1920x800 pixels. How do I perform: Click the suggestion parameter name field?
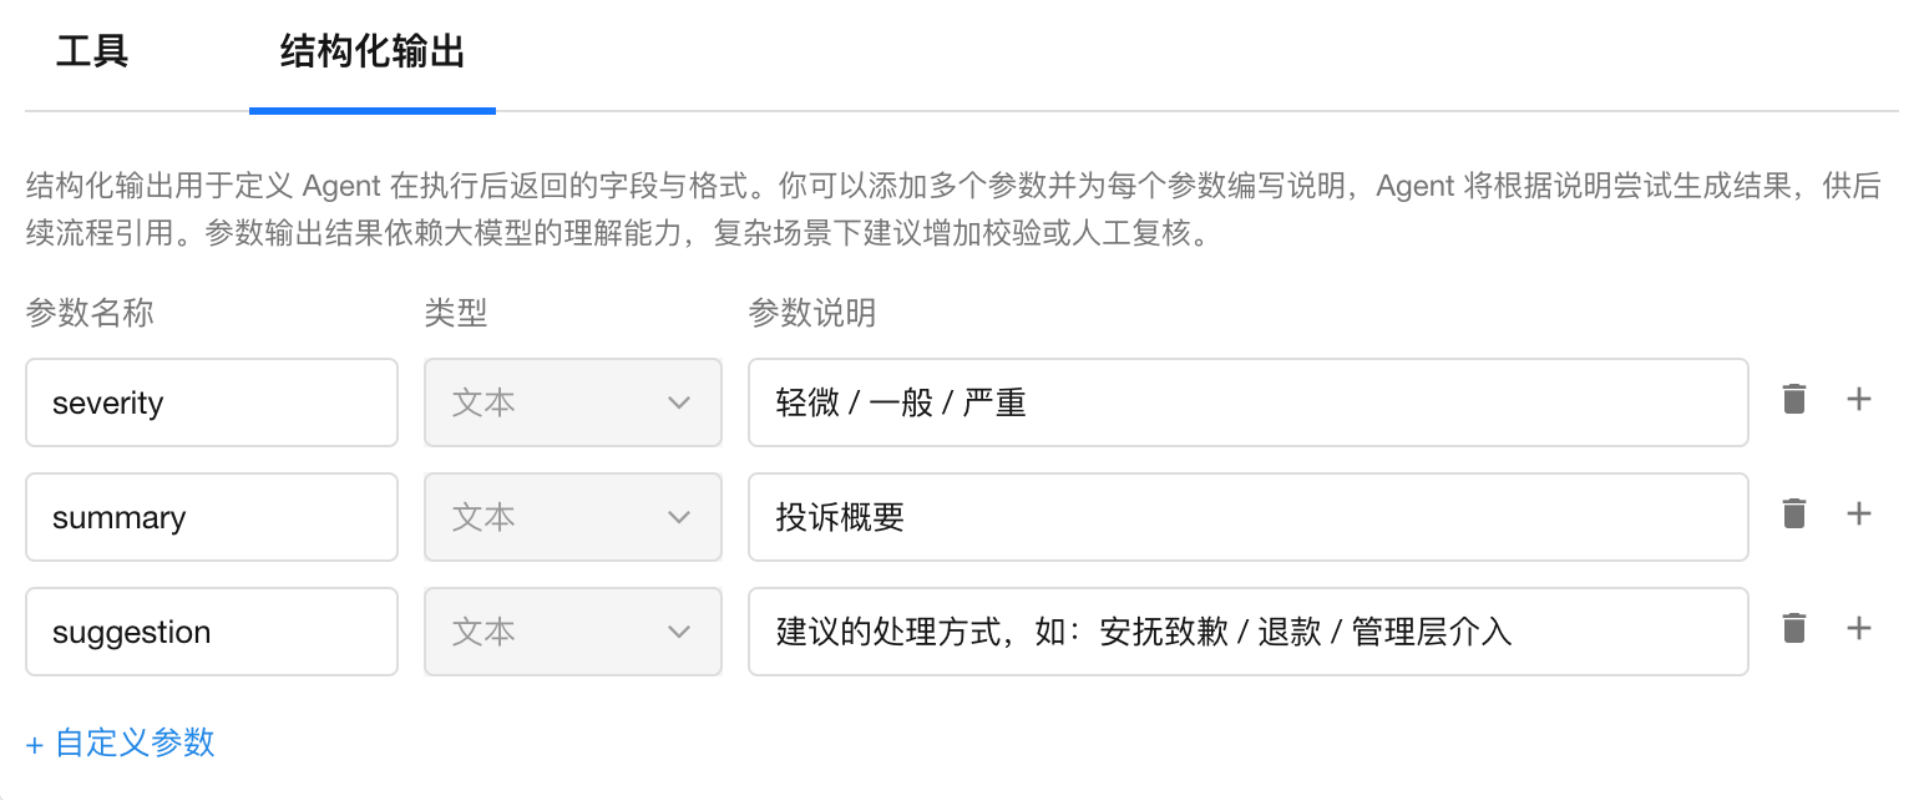(x=211, y=632)
